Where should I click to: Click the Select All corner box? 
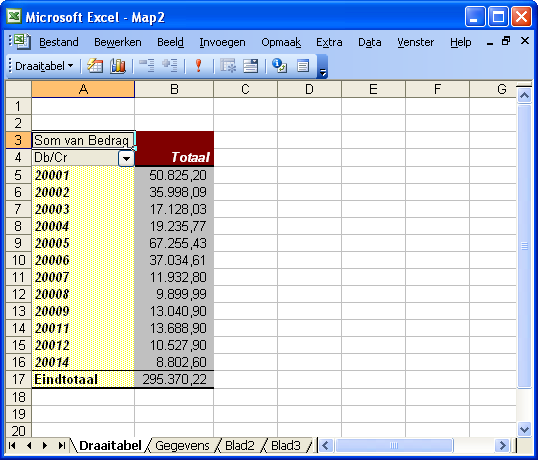pos(19,89)
